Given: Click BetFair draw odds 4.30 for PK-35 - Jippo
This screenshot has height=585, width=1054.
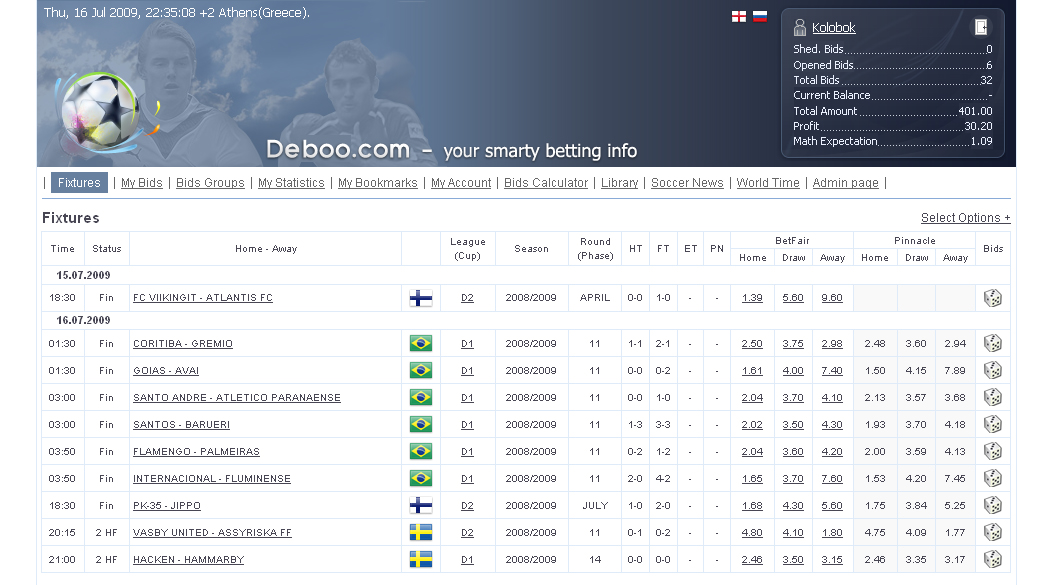Looking at the screenshot, I should (793, 505).
